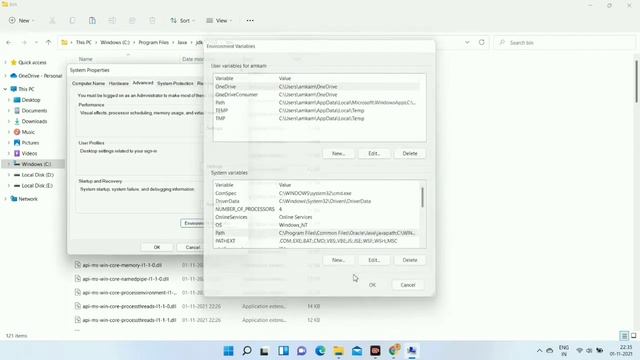Switch to the Computer Name tab

89,83
